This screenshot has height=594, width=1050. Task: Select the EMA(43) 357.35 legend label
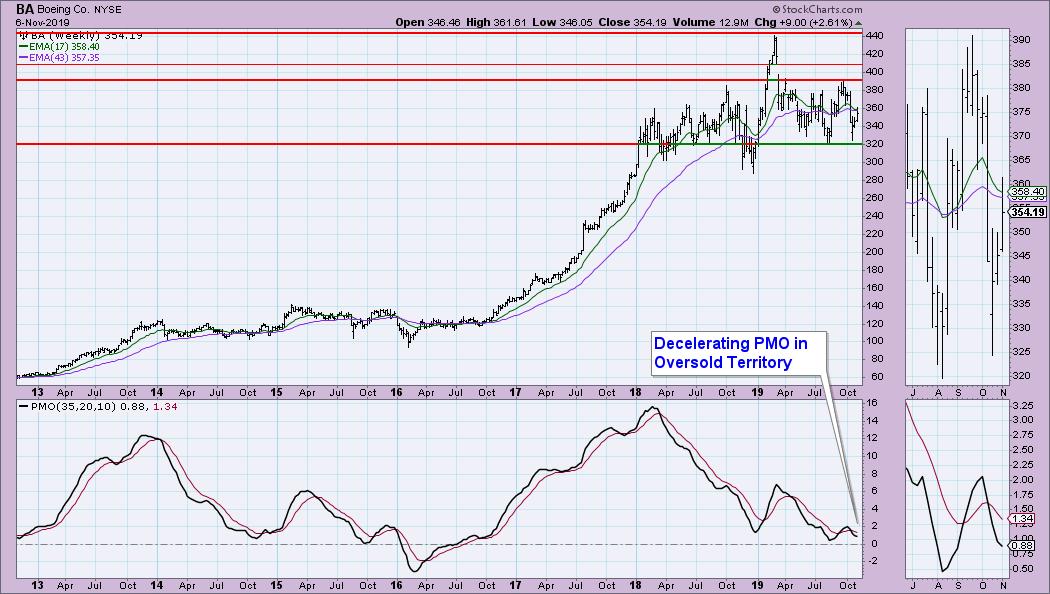coord(64,58)
